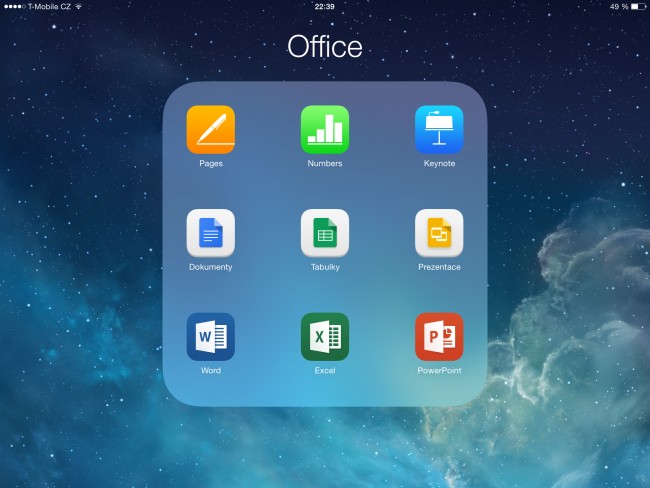Launch the Numbers app
This screenshot has height=488, width=650.
pos(325,130)
